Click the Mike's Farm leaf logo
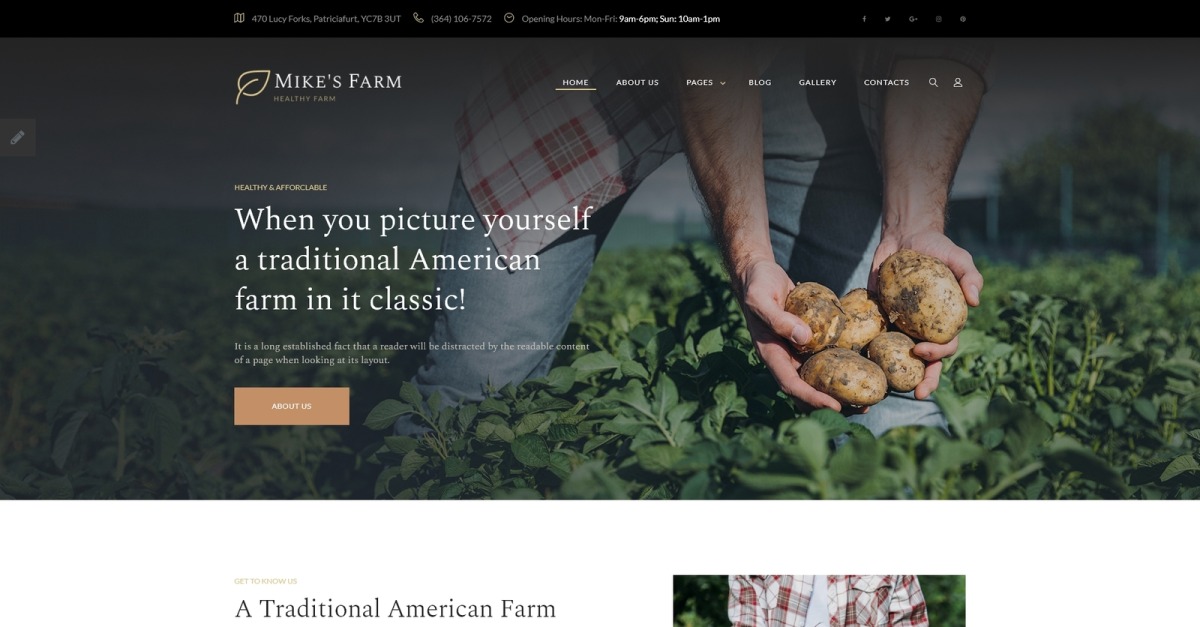The height and width of the screenshot is (627, 1200). pos(252,86)
